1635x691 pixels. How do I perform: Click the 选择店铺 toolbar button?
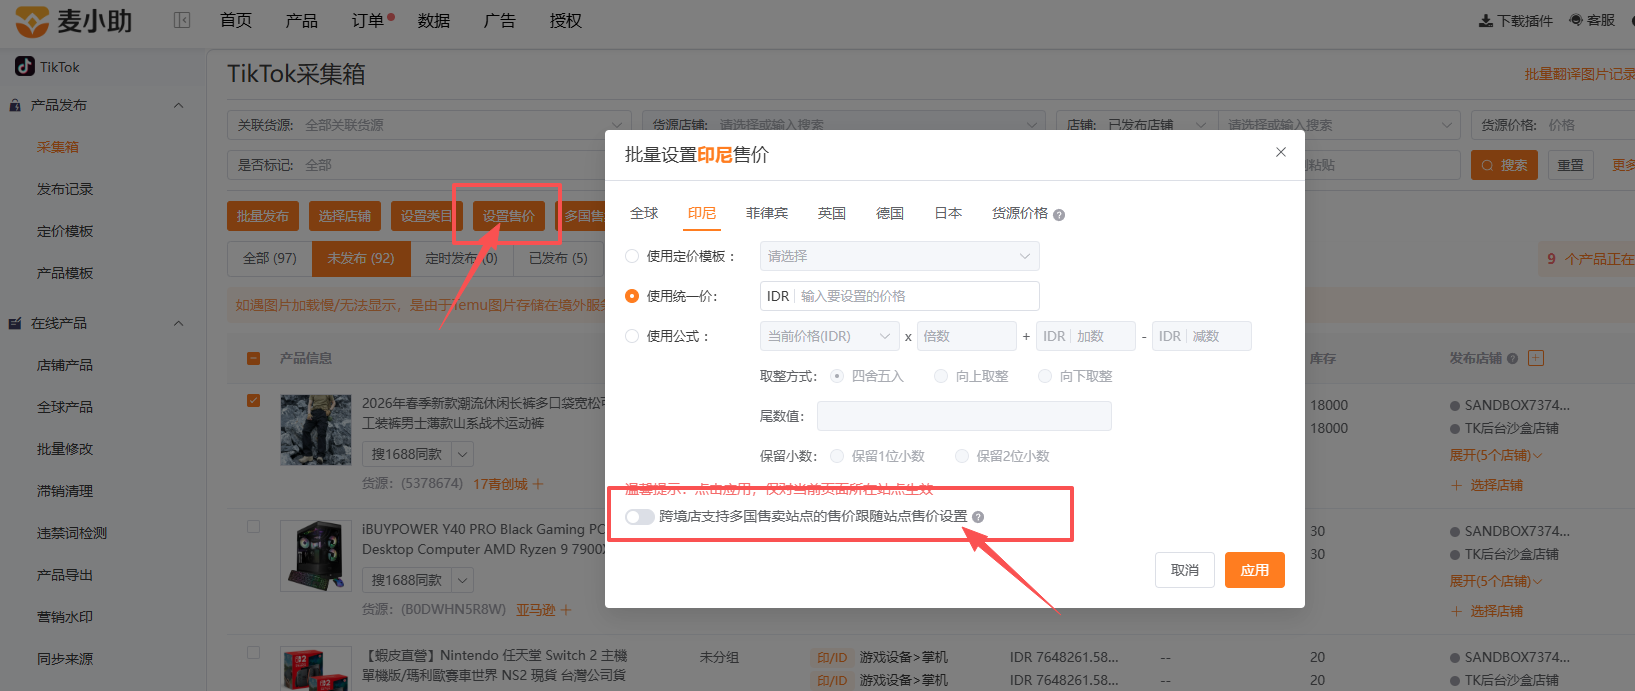point(345,216)
